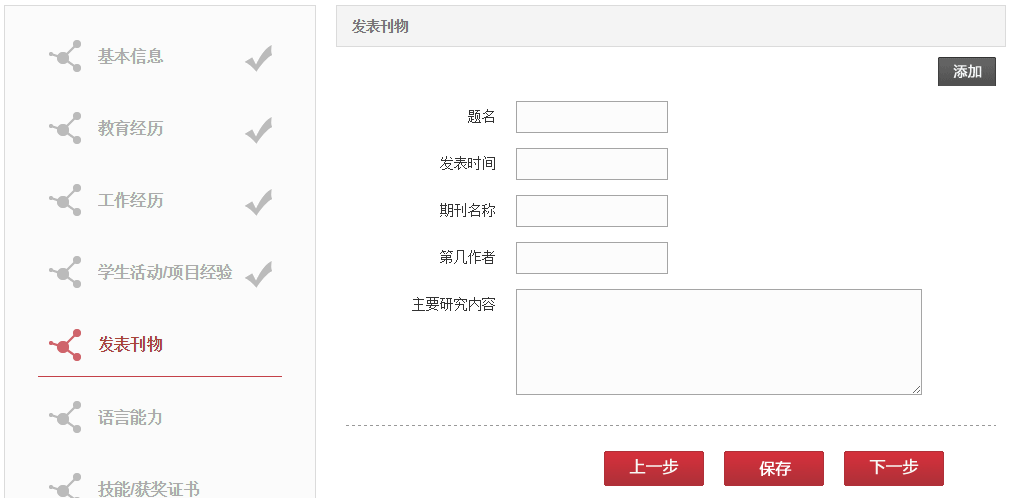Viewport: 1024px width, 498px height.
Task: Click the checkmark next to 教育经历
Action: [x=259, y=130]
